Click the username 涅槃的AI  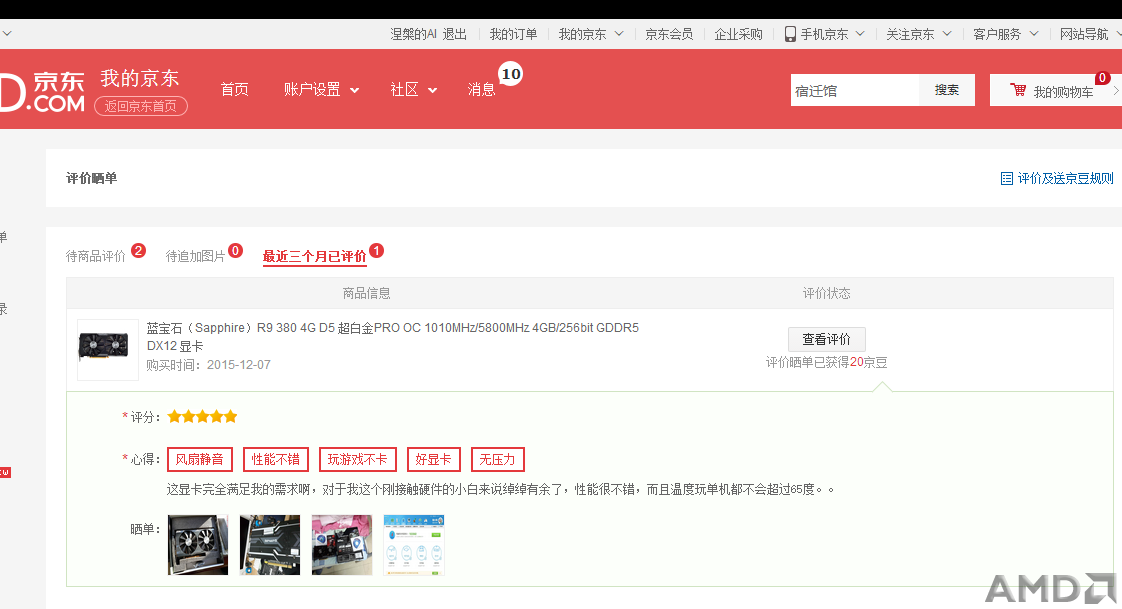(413, 34)
